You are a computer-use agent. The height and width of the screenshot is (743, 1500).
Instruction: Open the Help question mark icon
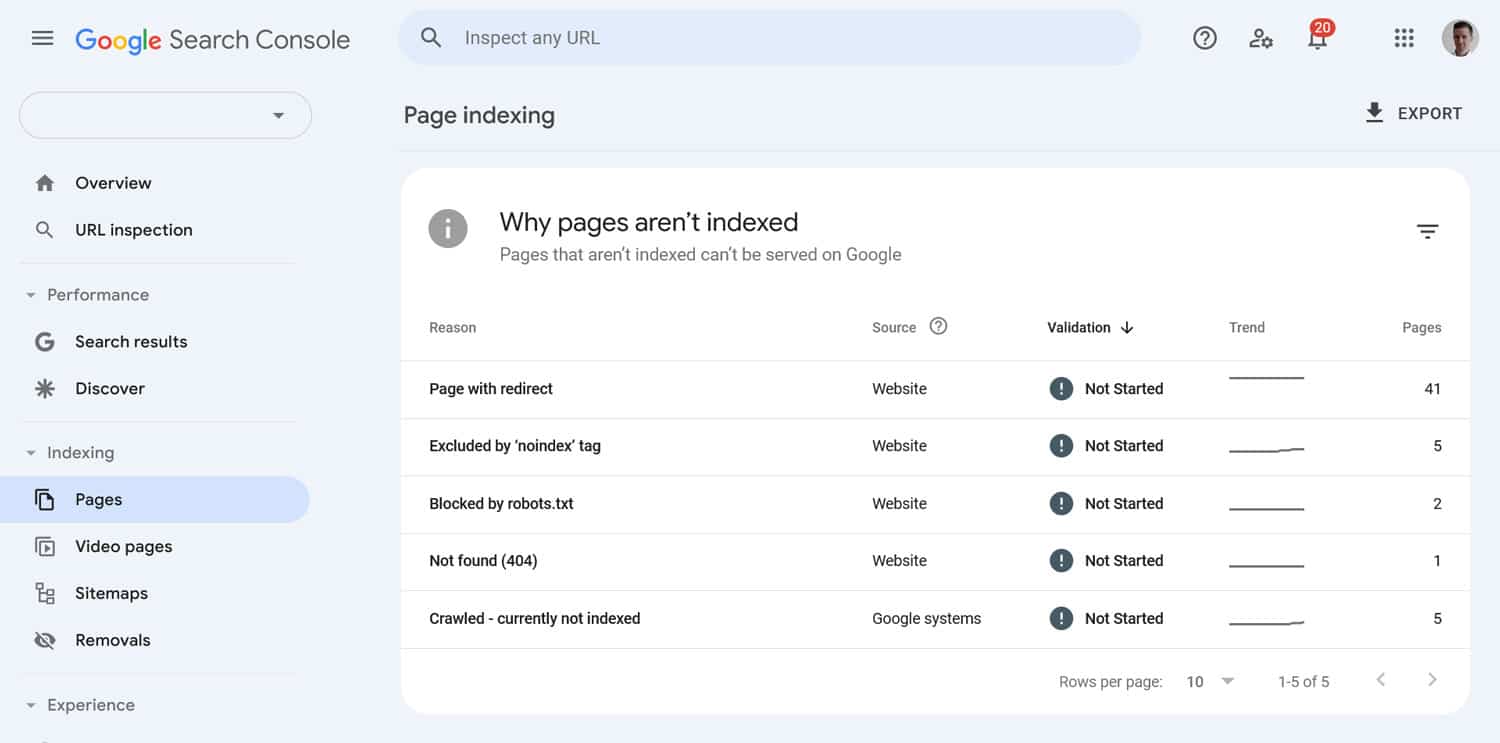[1204, 37]
